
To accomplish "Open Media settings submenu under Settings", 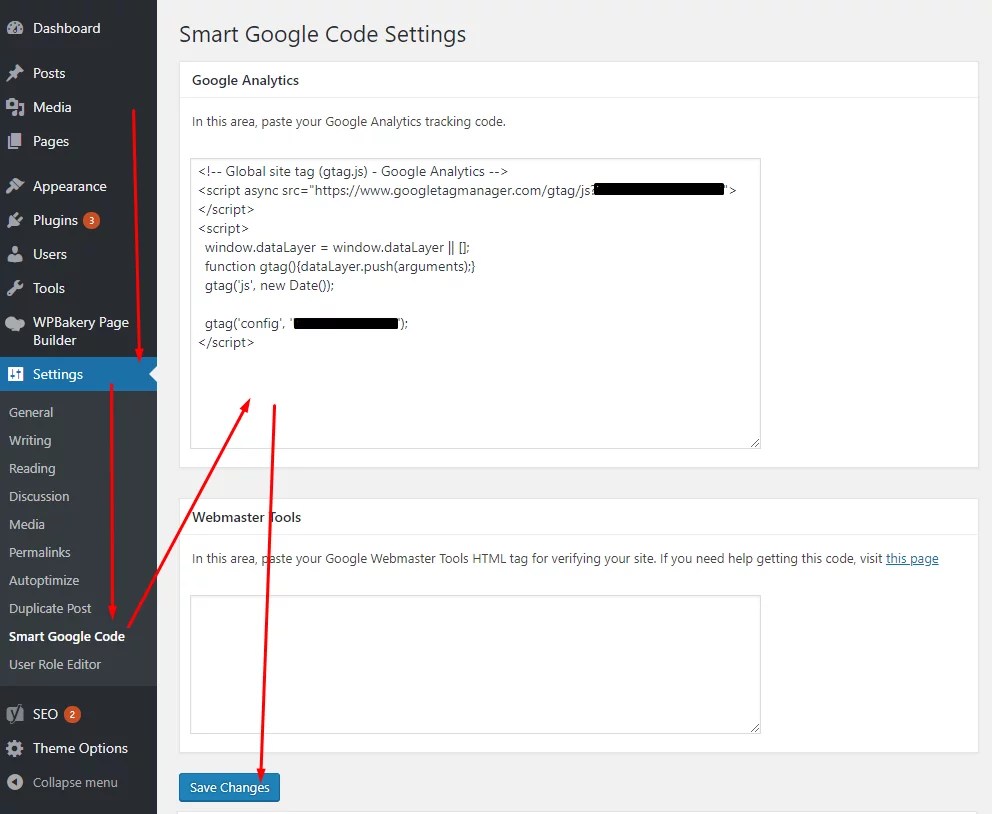I will (x=27, y=524).
